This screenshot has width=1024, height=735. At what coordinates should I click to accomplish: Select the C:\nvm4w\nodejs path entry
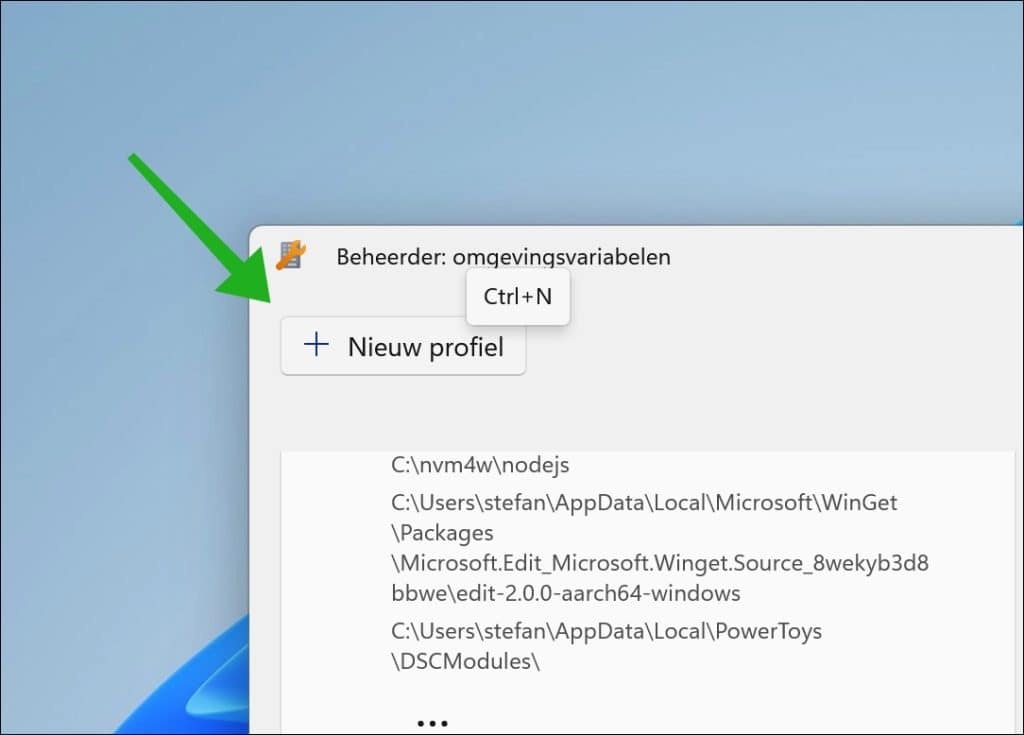point(480,465)
